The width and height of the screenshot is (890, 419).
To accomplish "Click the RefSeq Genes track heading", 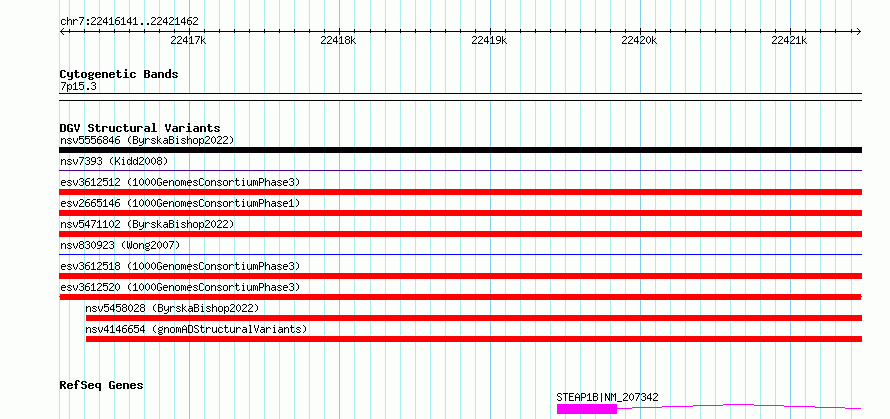I will click(x=102, y=386).
